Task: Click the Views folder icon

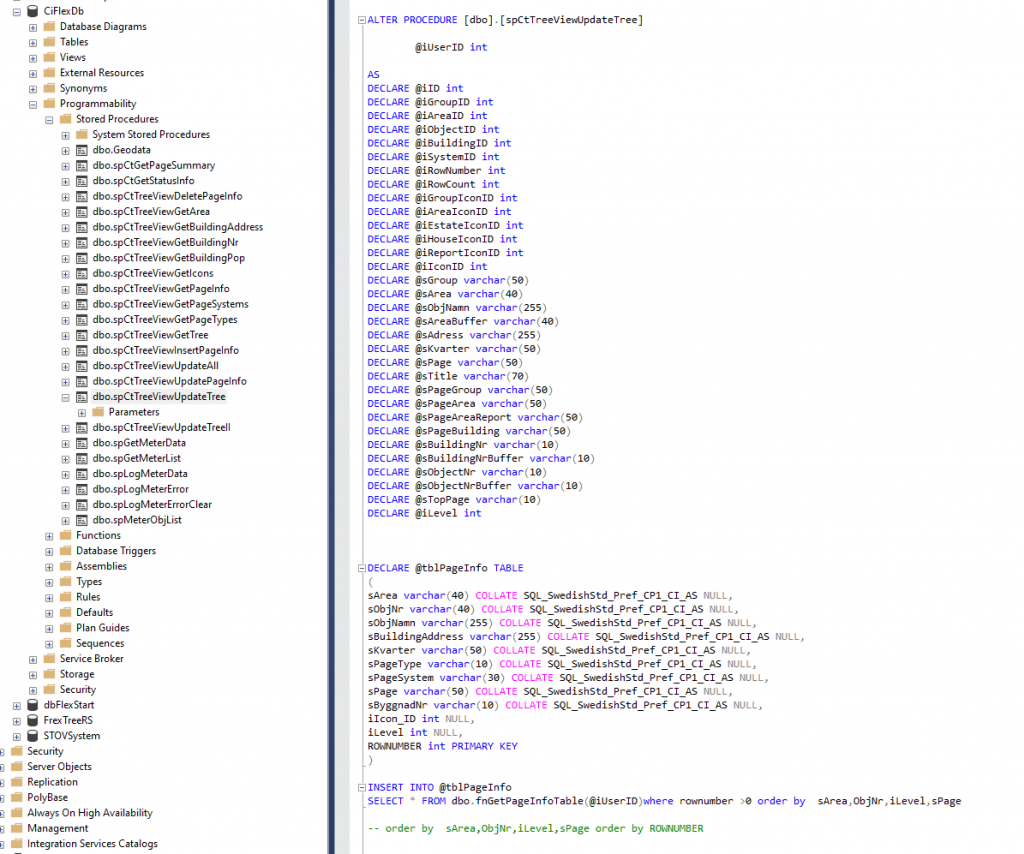Action: [49, 57]
